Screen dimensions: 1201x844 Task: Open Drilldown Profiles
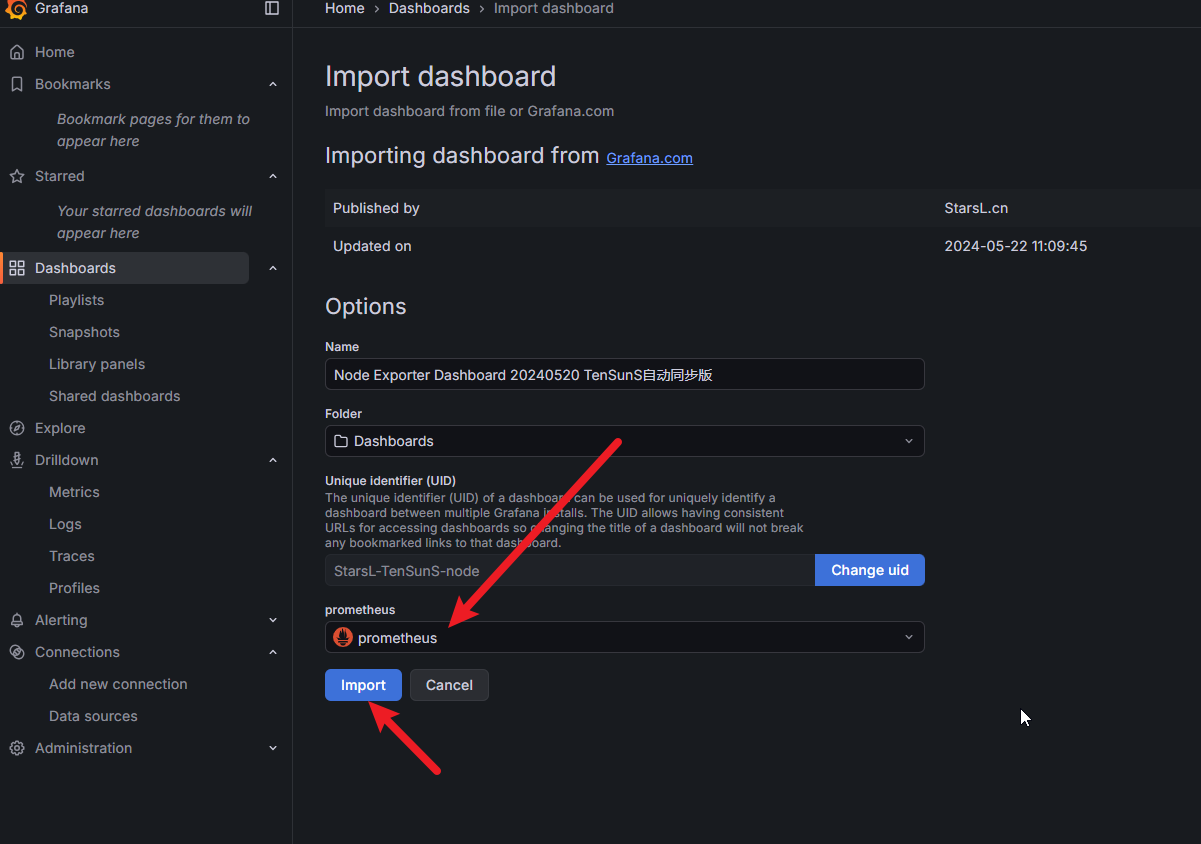(x=74, y=588)
